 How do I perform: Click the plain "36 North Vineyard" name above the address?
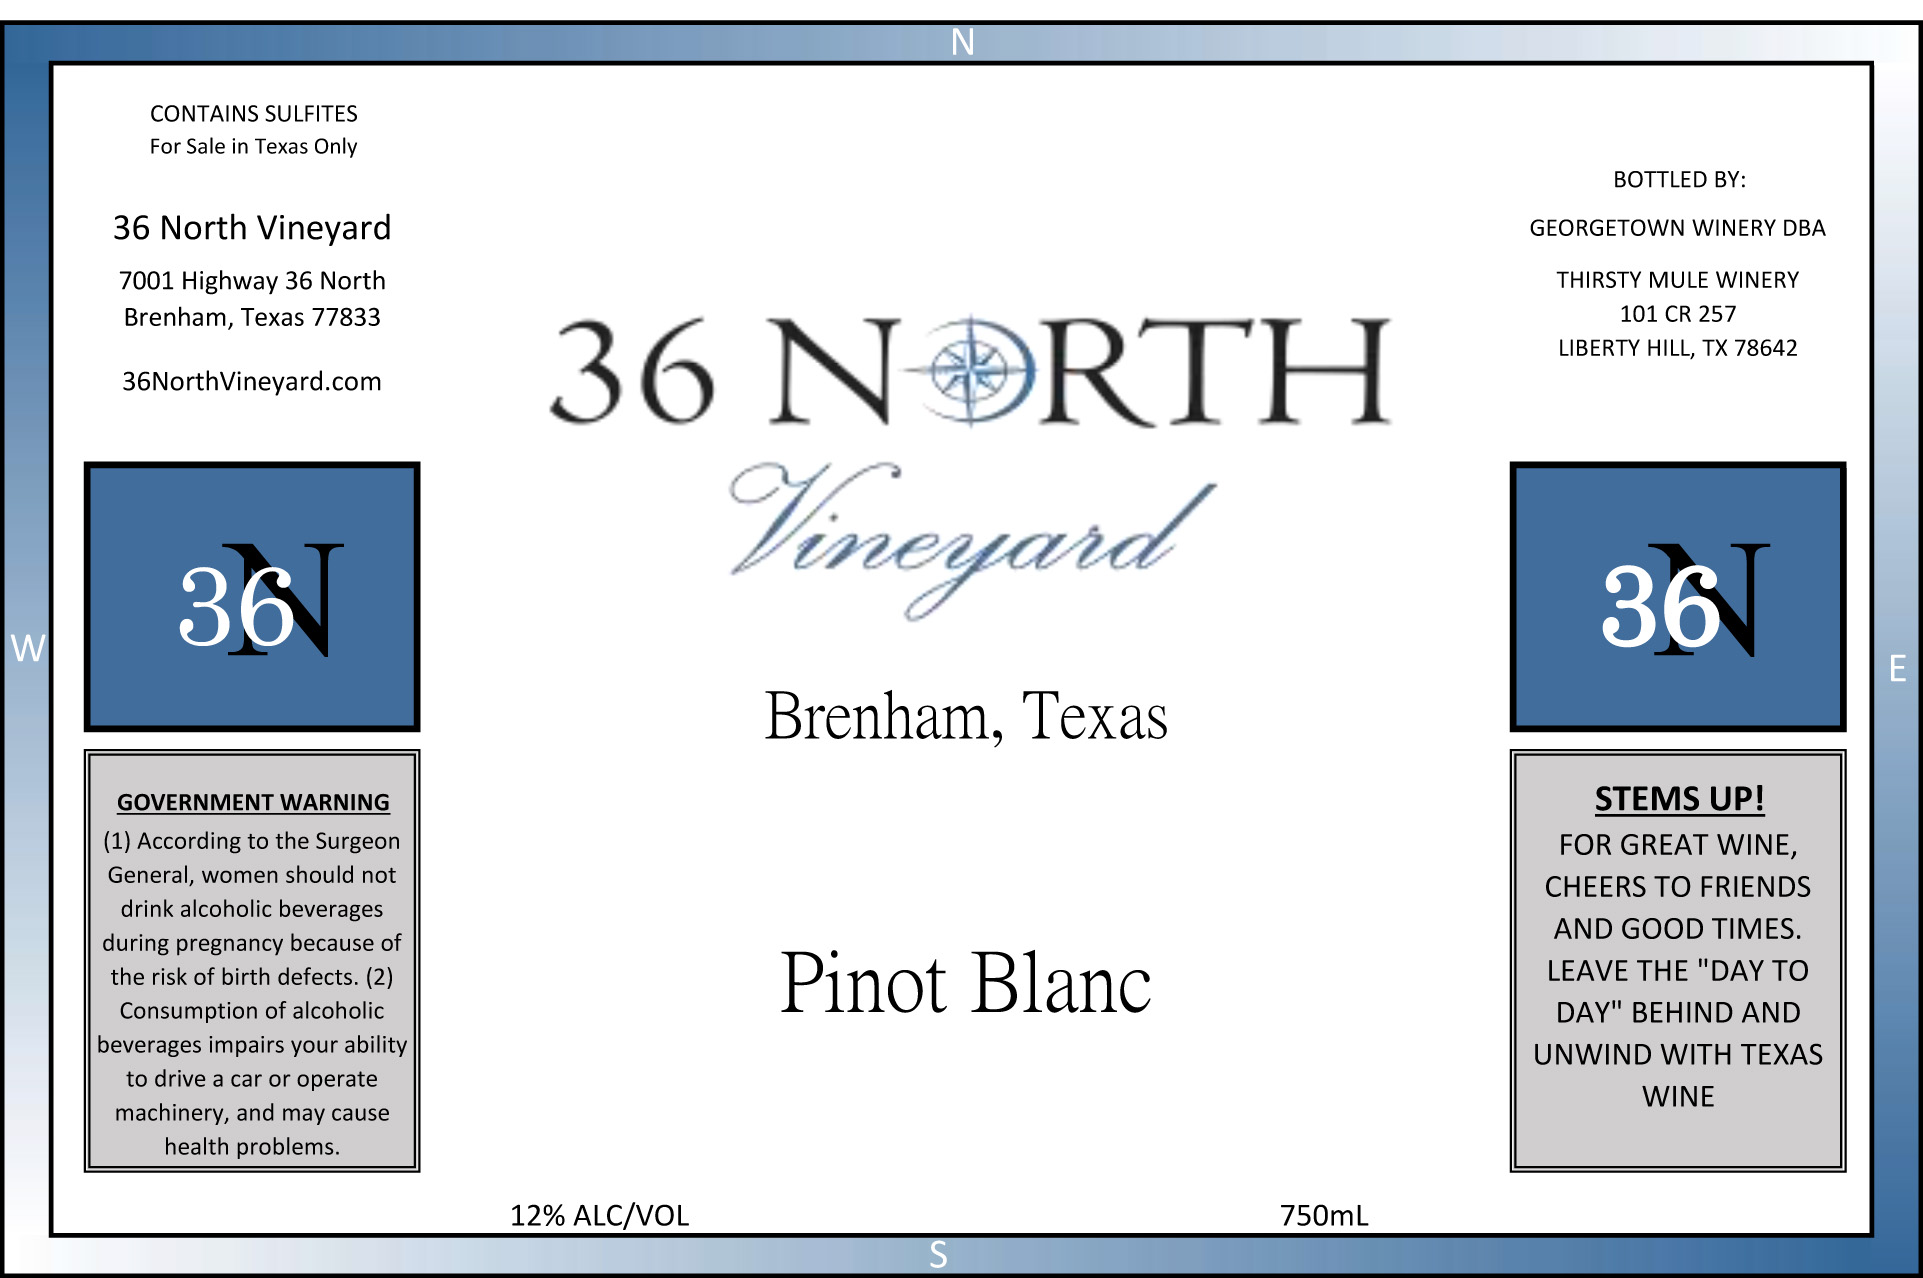click(x=252, y=228)
